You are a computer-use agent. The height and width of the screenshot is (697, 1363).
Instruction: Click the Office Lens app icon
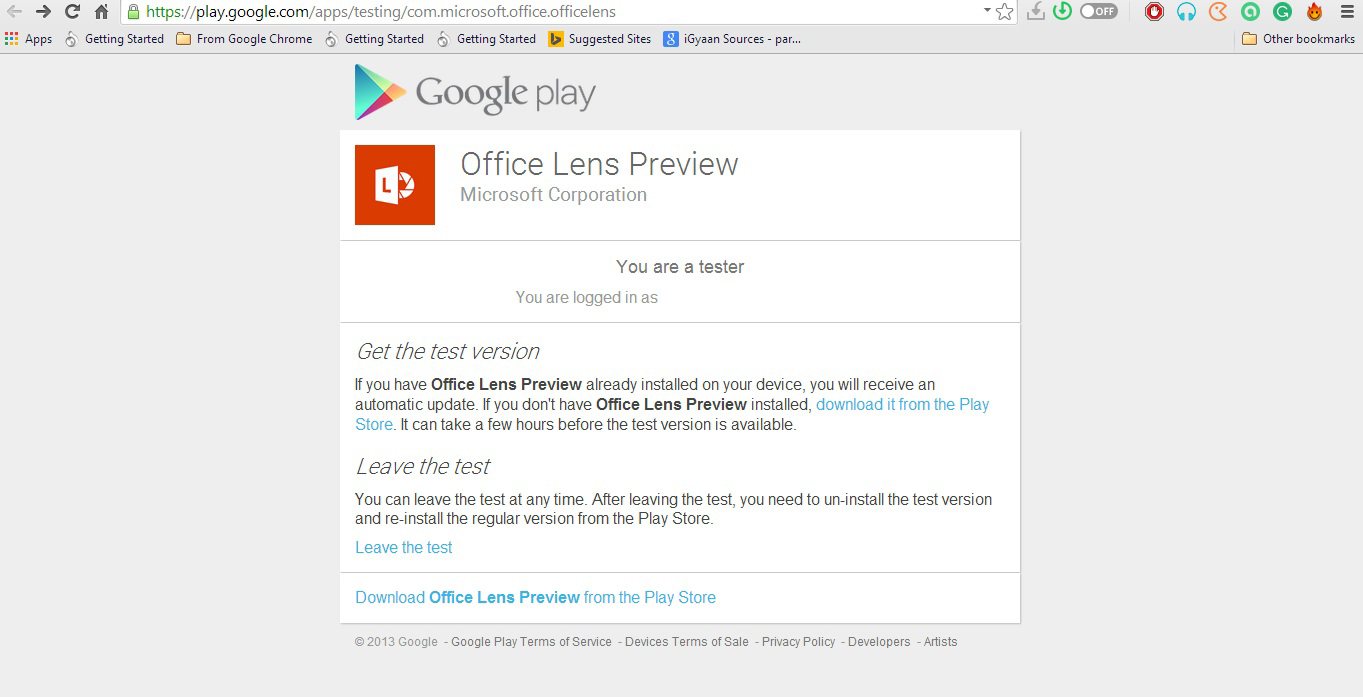(395, 185)
